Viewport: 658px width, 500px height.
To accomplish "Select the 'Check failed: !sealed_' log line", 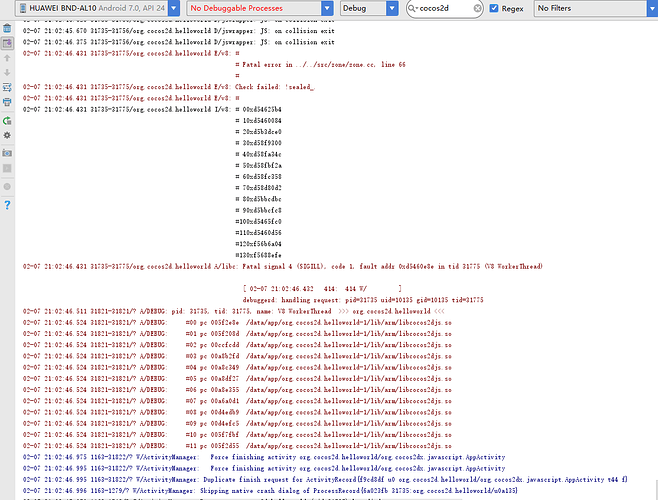I will pos(169,87).
